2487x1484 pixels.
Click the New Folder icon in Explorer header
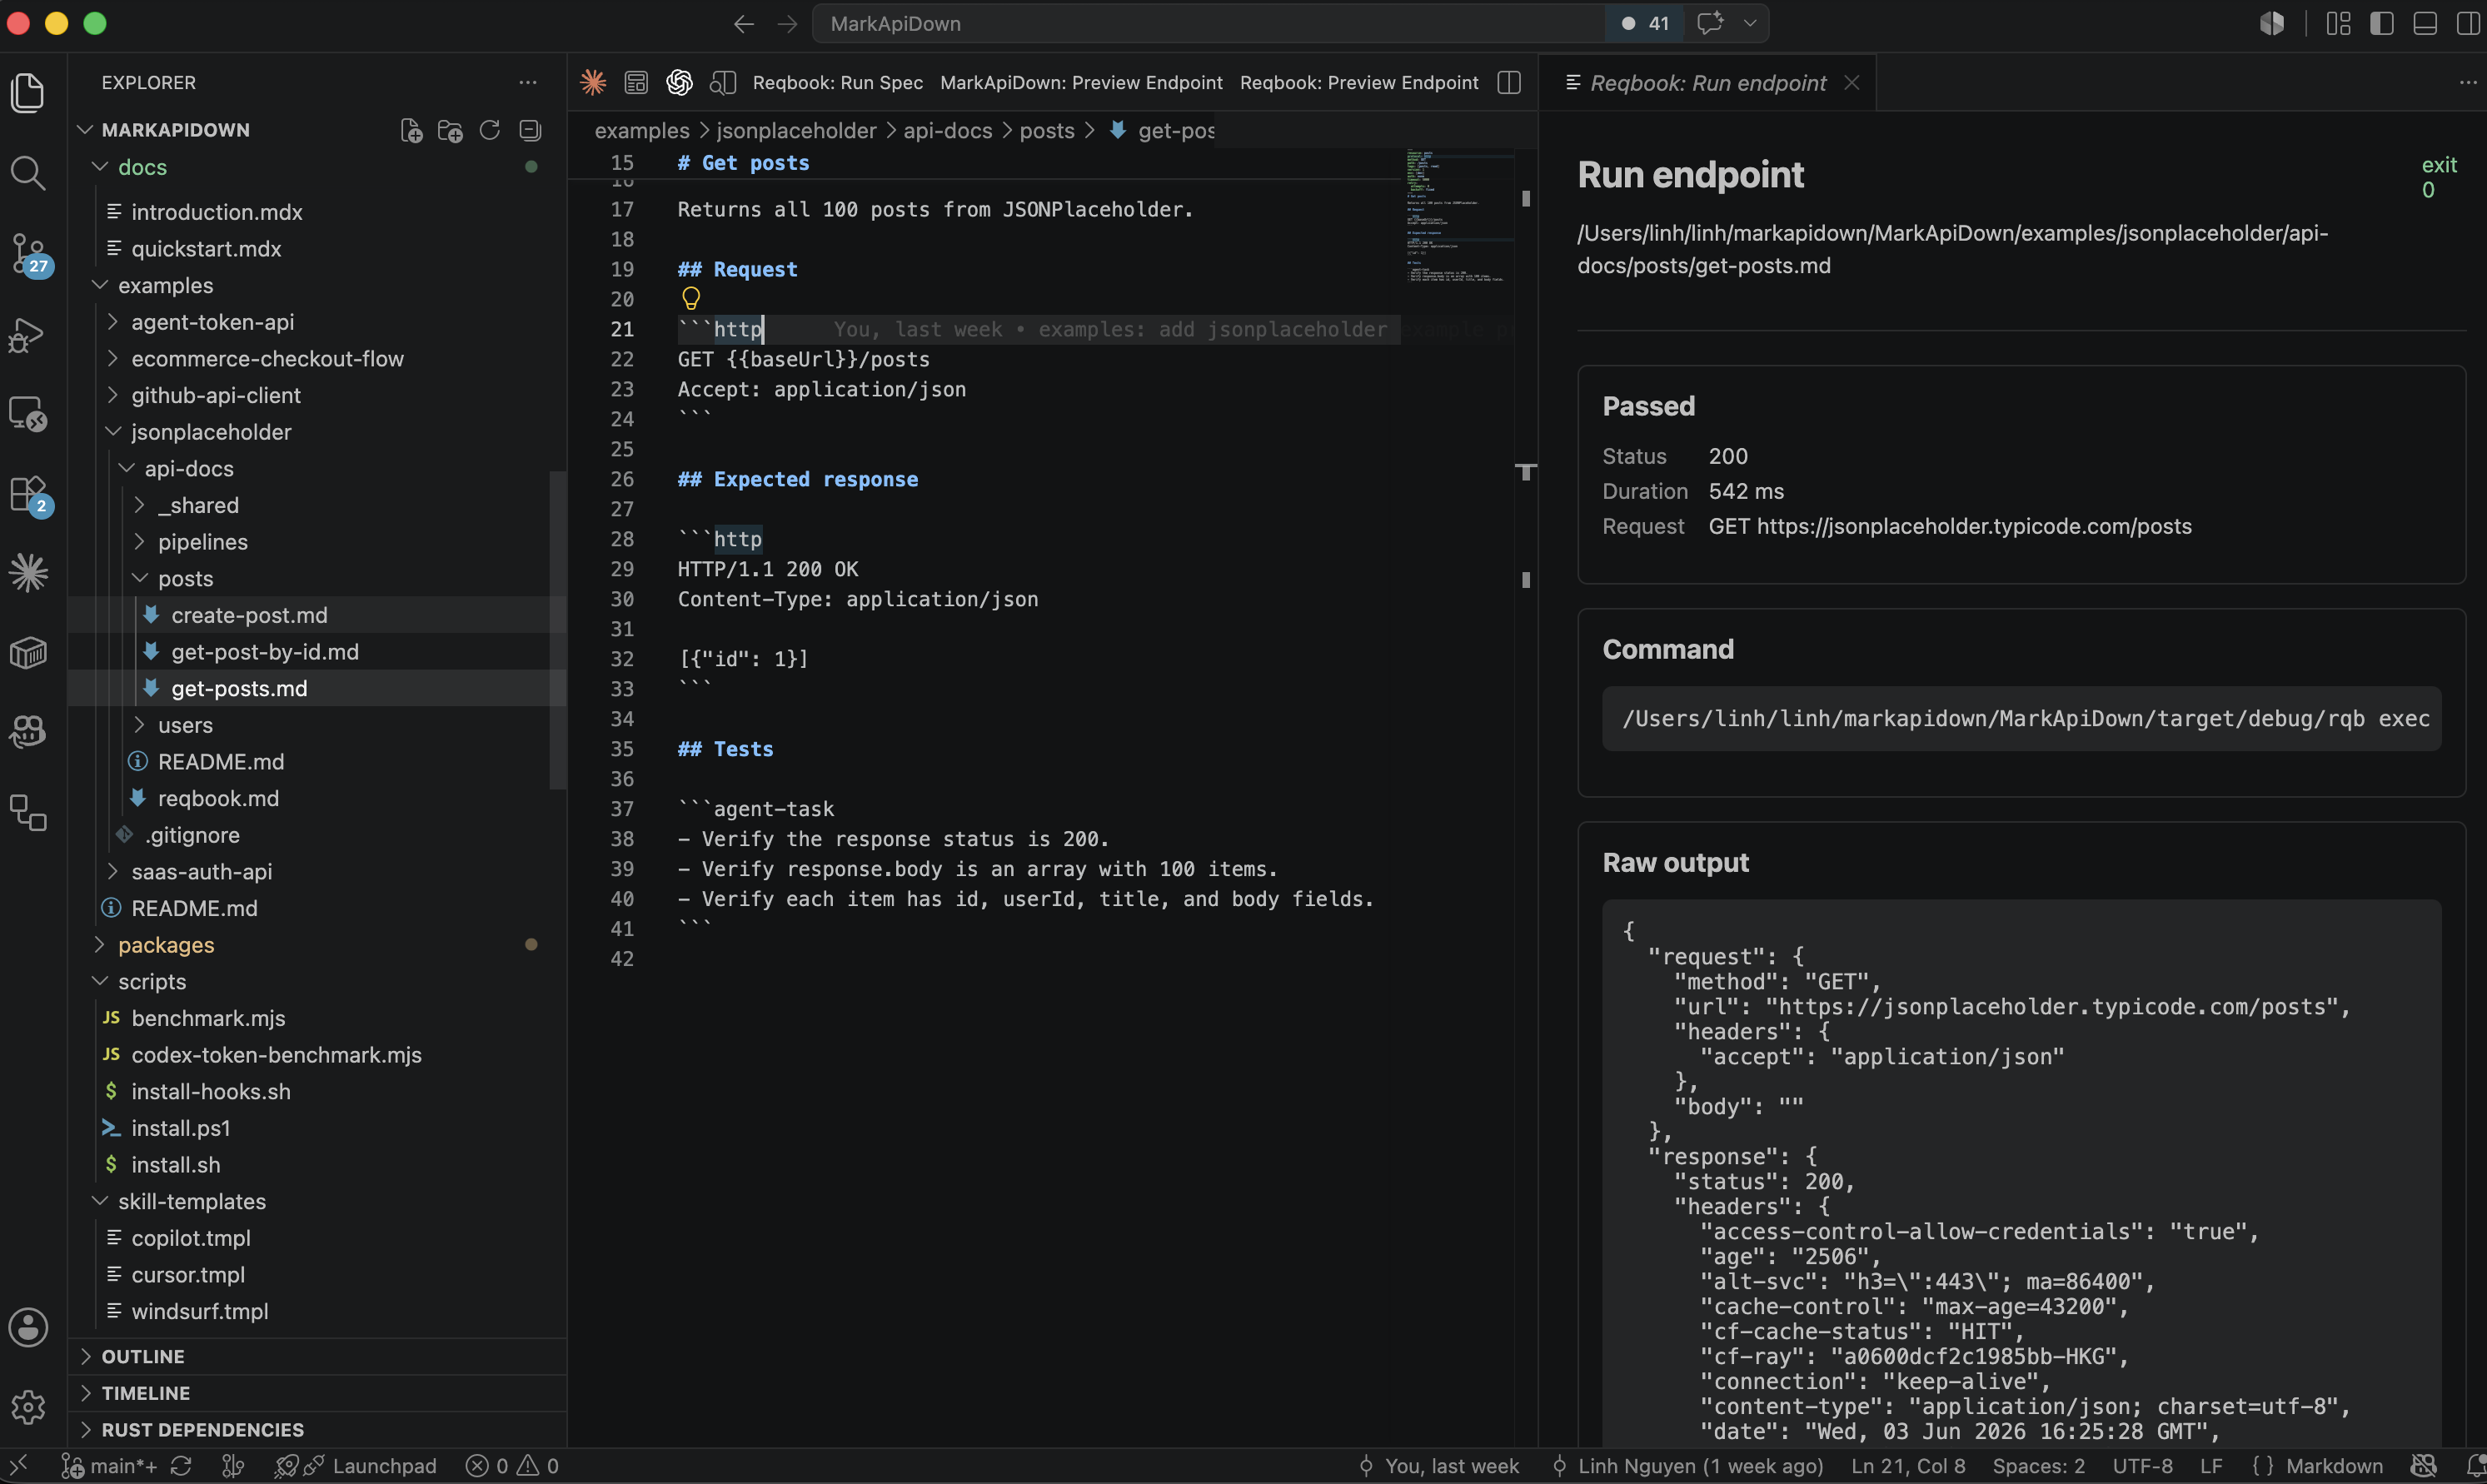[x=450, y=130]
